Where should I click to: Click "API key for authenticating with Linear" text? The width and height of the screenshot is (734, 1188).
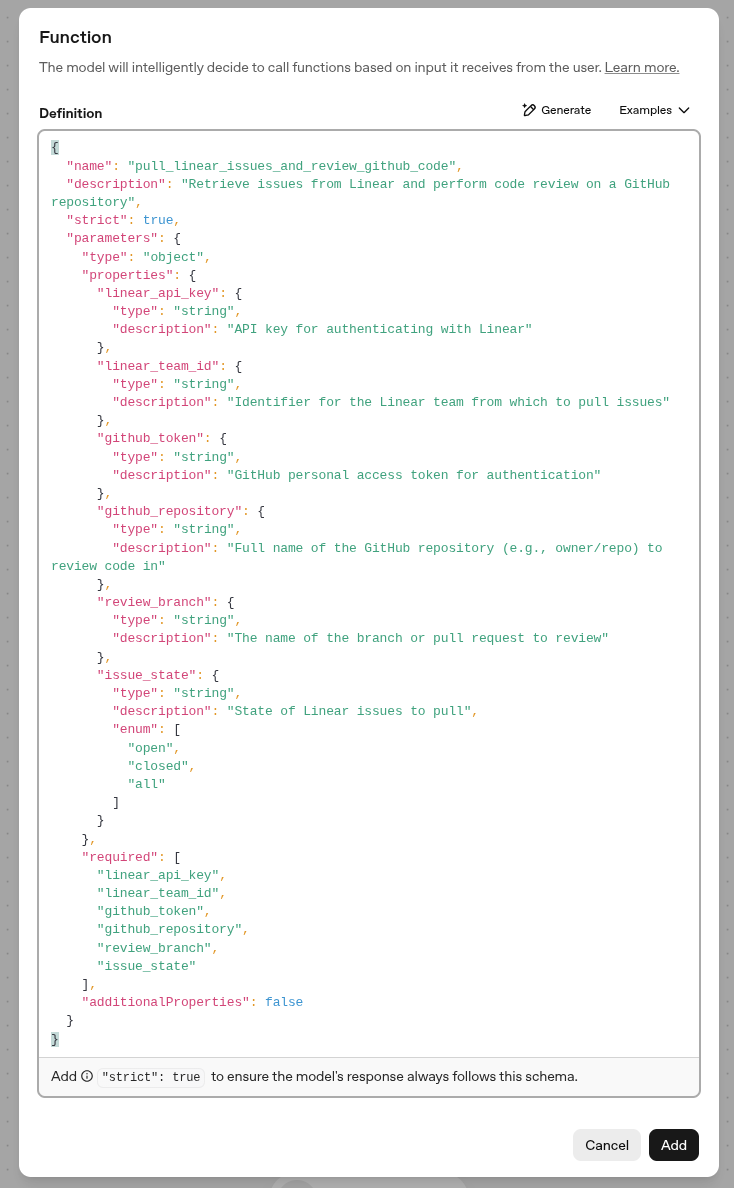(379, 329)
